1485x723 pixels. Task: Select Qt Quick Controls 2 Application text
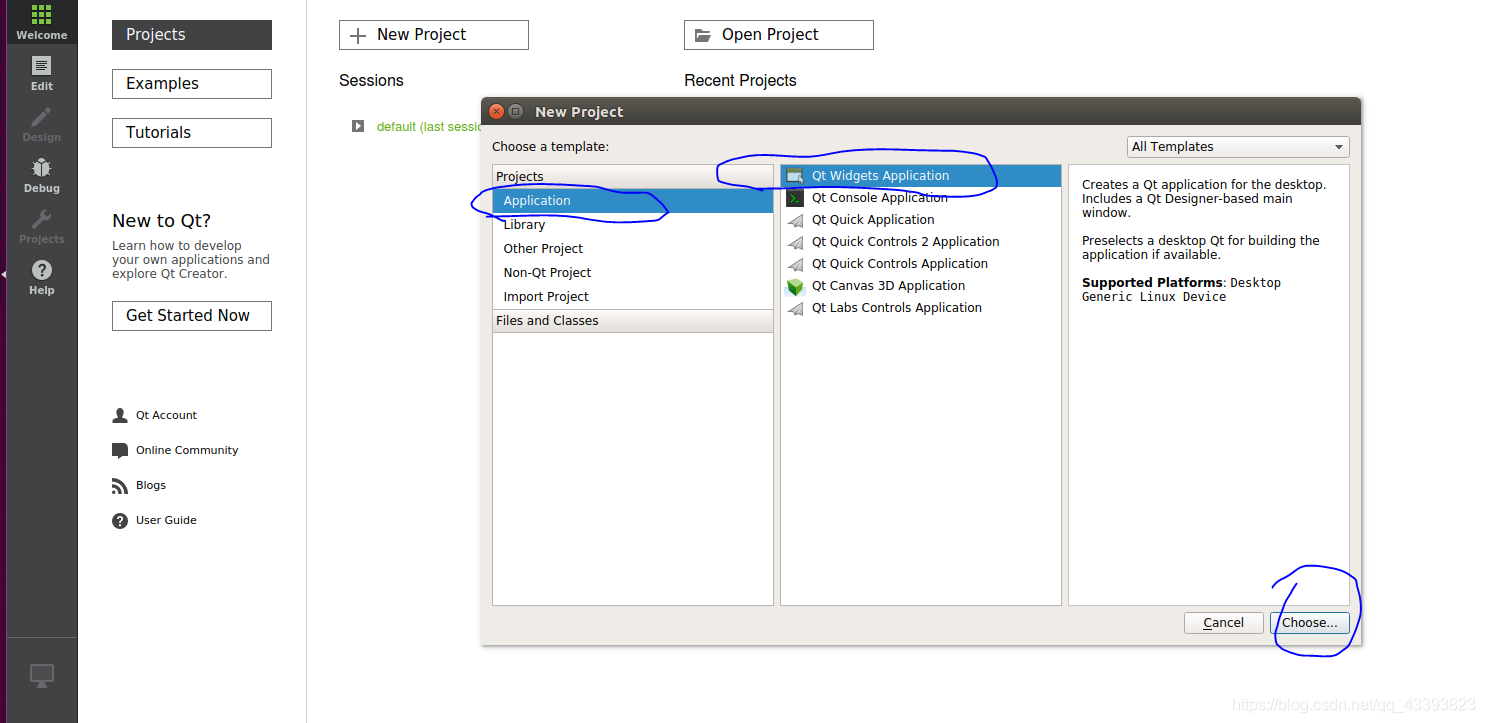(x=906, y=242)
